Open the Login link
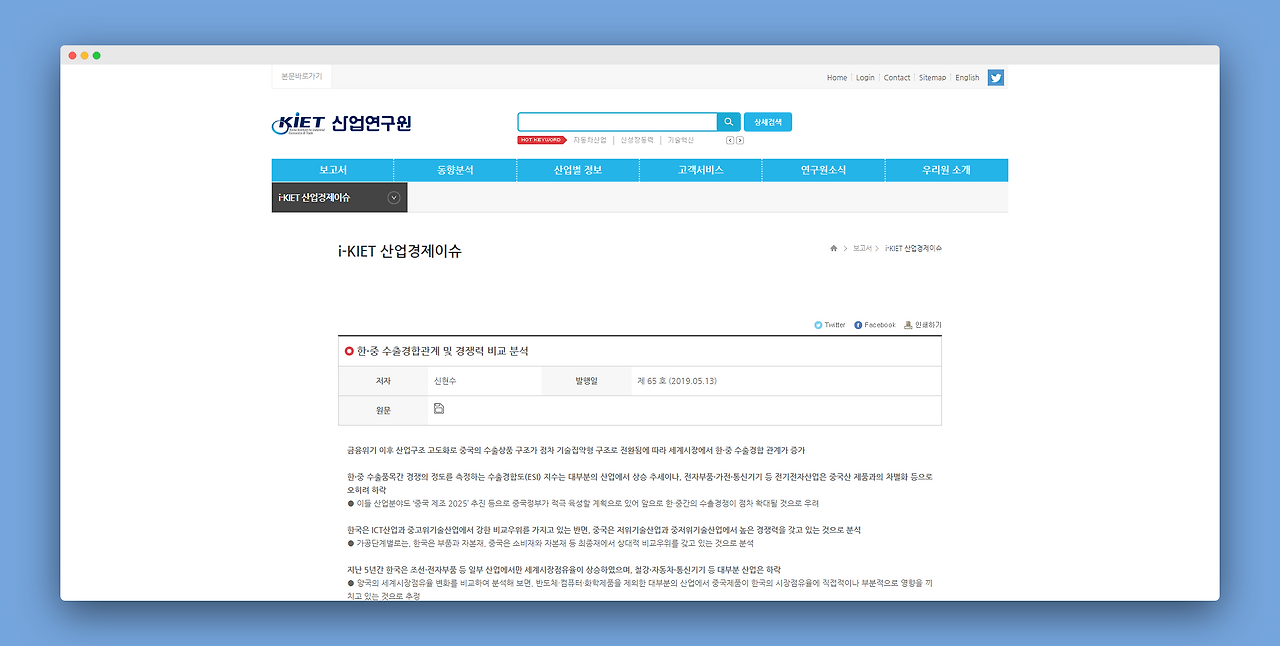This screenshot has width=1280, height=646. click(865, 77)
